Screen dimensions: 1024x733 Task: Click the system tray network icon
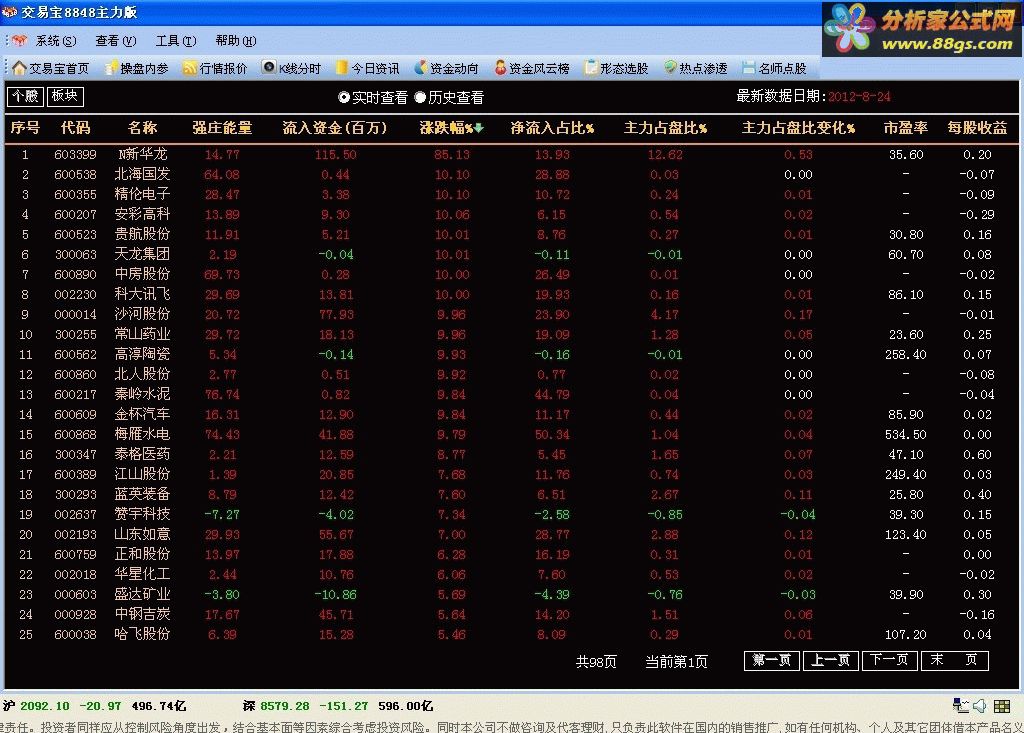[961, 706]
